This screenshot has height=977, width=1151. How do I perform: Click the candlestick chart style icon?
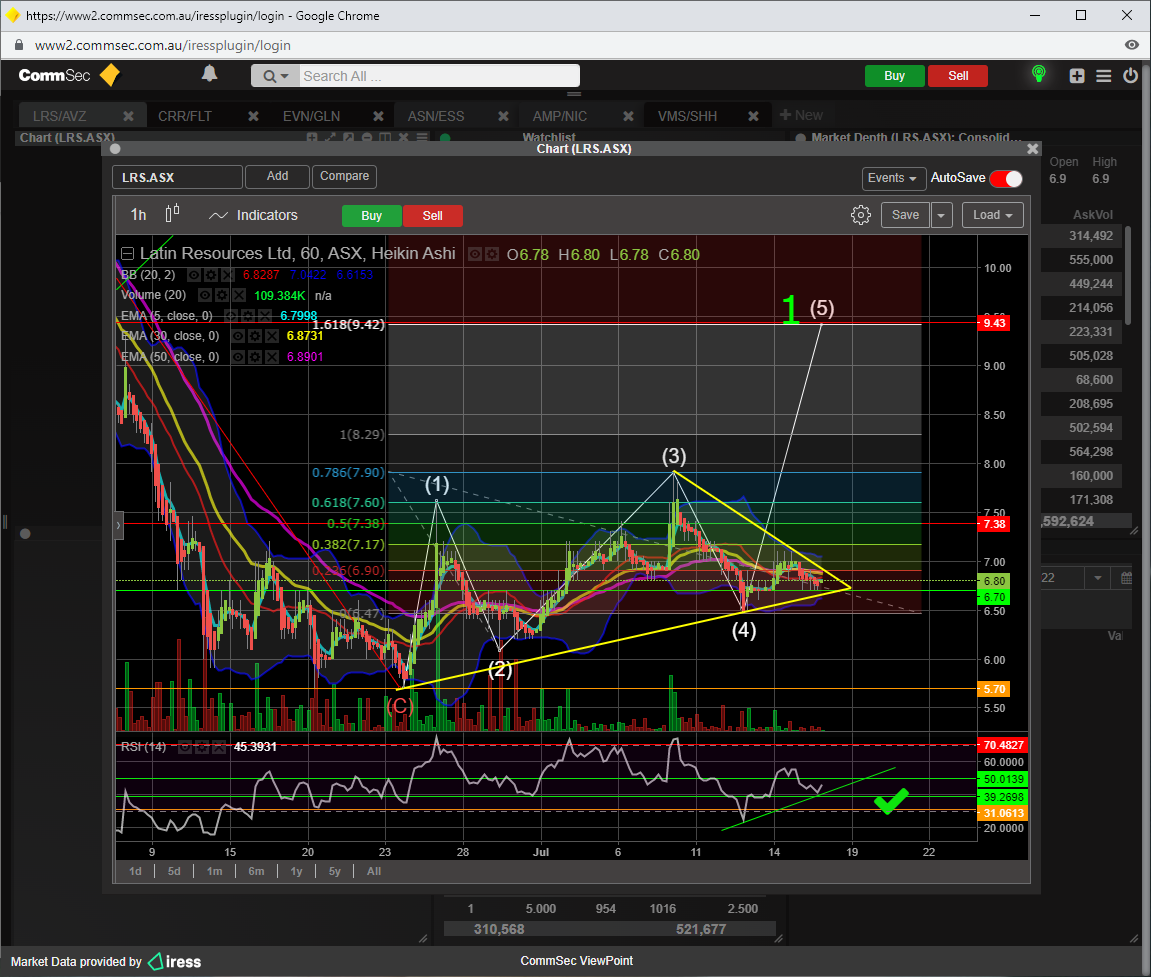point(172,214)
